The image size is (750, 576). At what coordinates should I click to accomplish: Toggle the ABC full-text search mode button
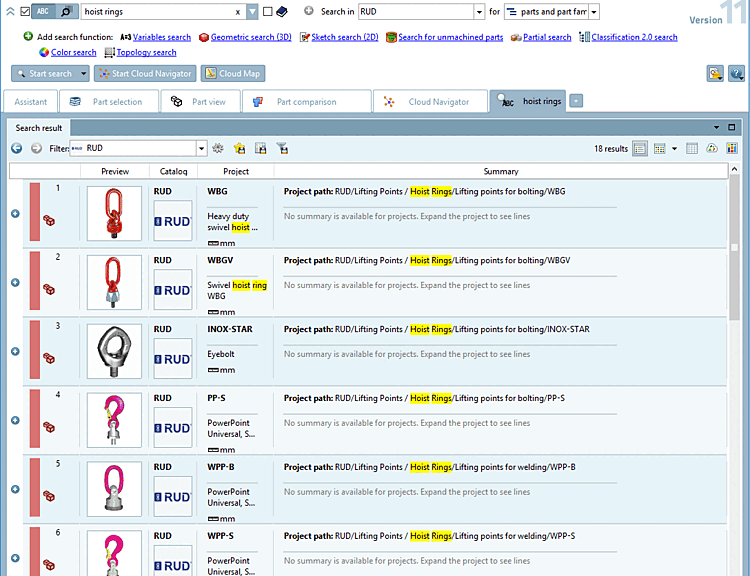[x=43, y=11]
